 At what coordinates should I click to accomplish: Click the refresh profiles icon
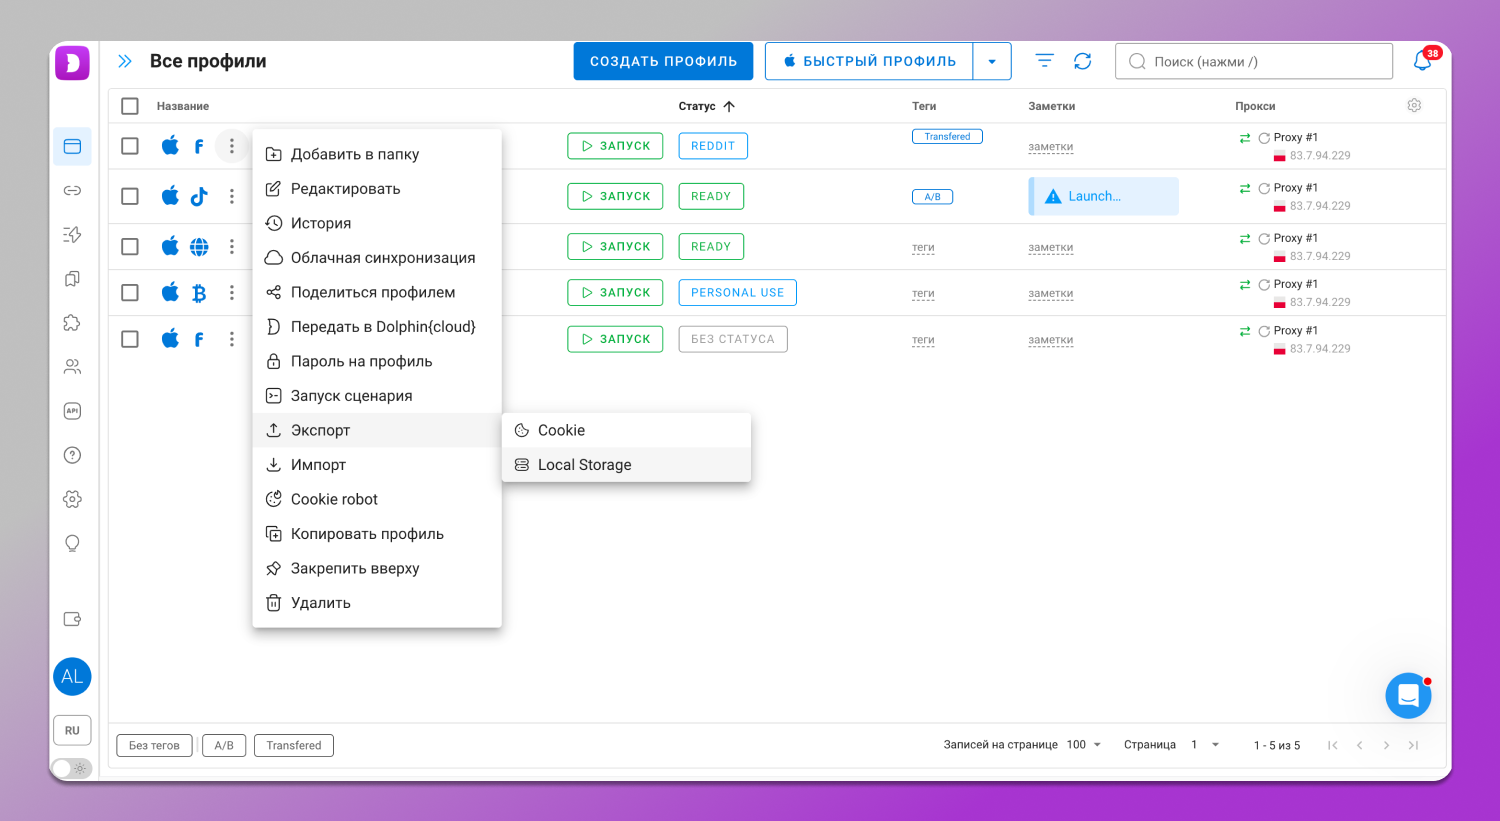coord(1082,61)
